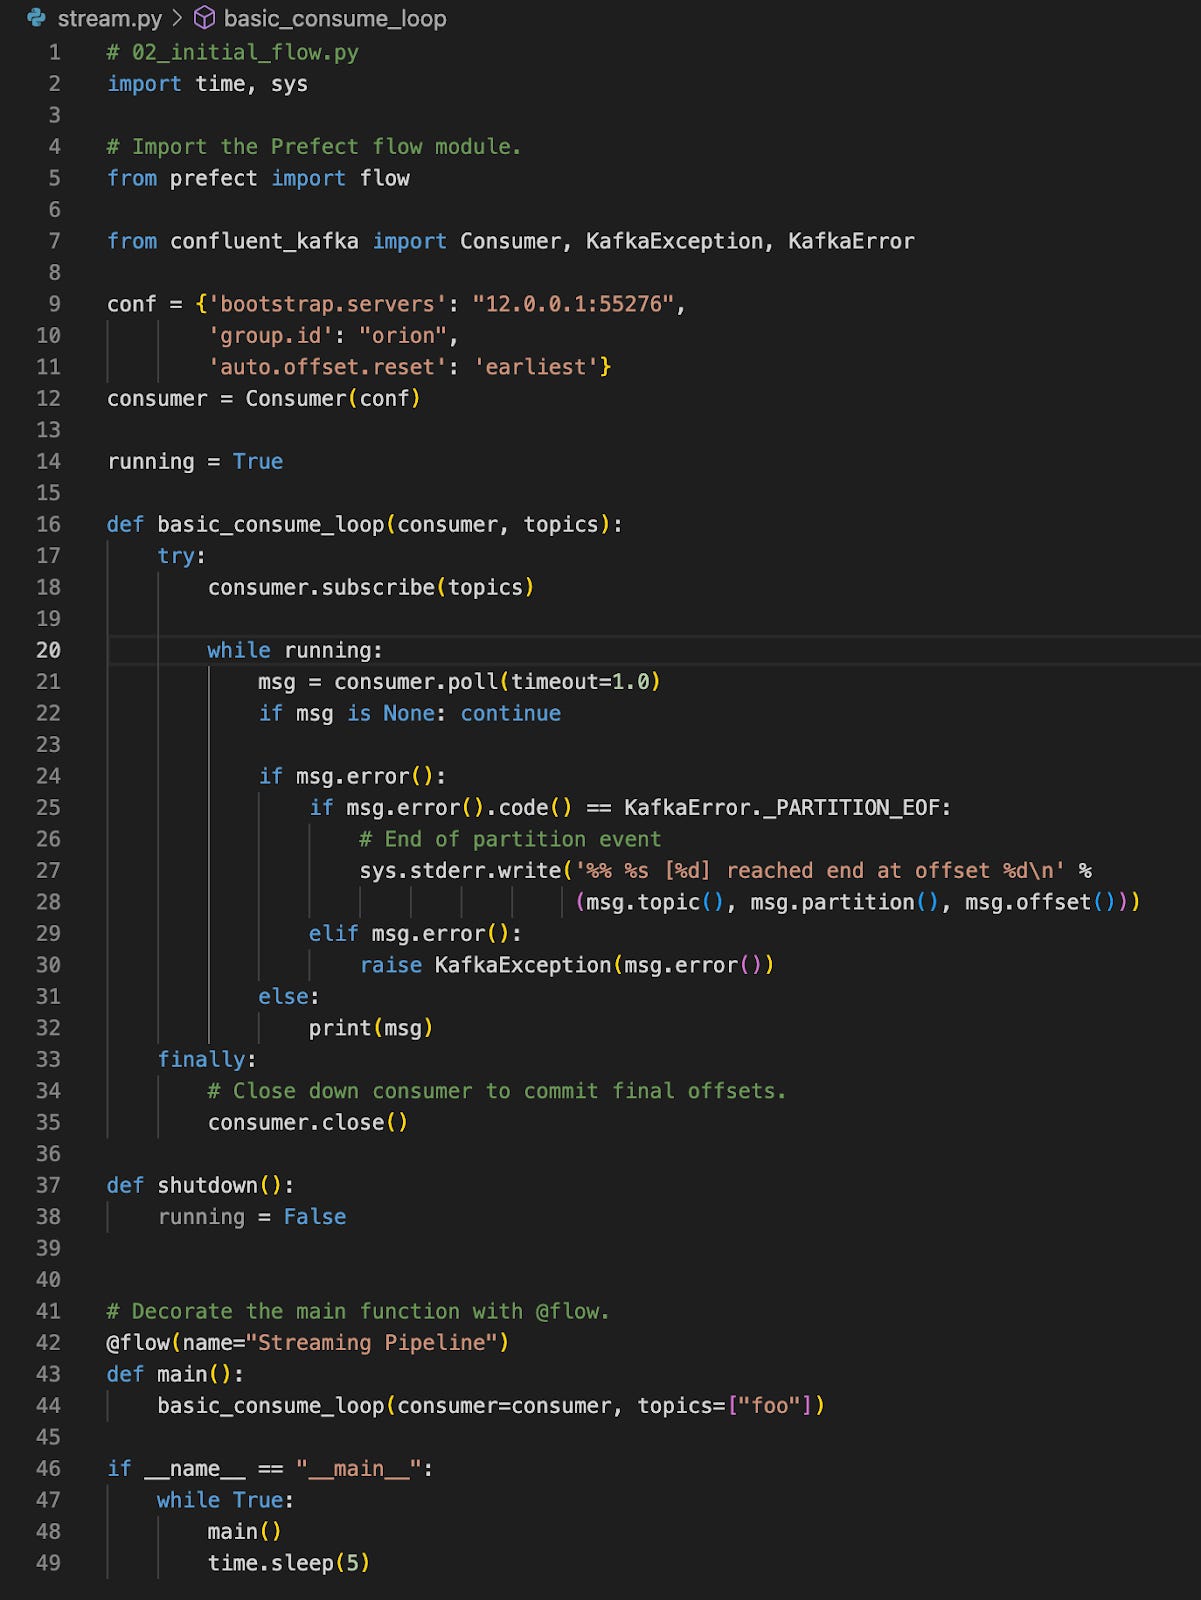Click 'msg.offset()' on line 28
The image size is (1201, 1600).
tap(1040, 902)
